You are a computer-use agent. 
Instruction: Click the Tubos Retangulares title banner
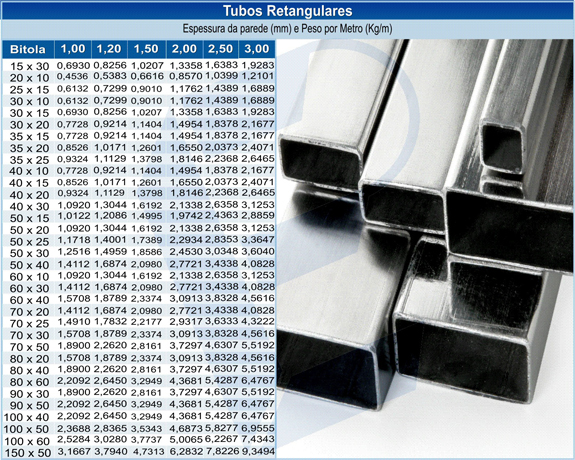coord(288,10)
